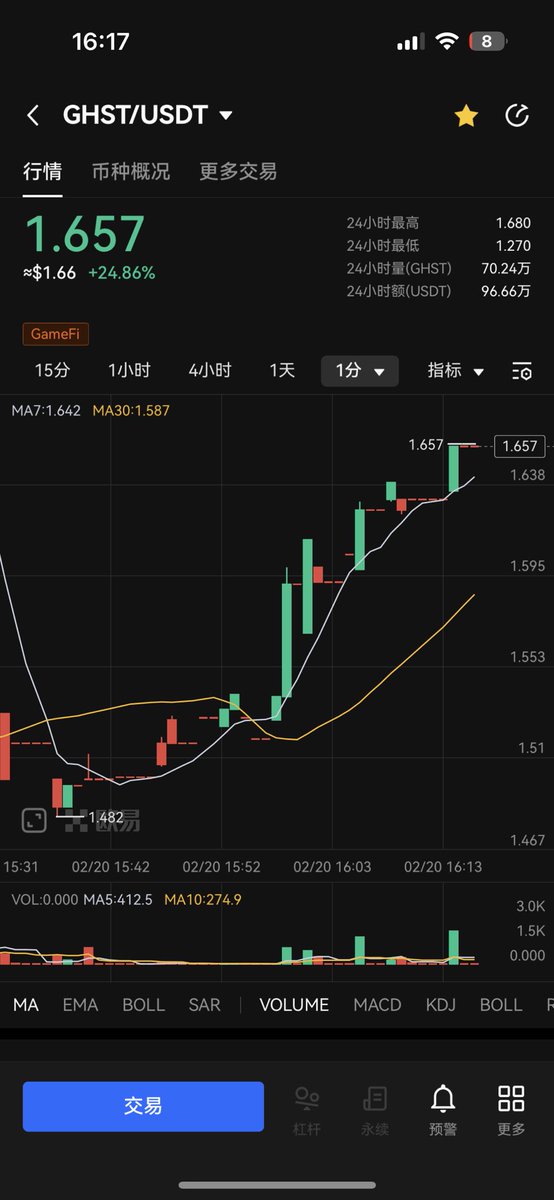Switch to the 更多交易 tab

238,171
